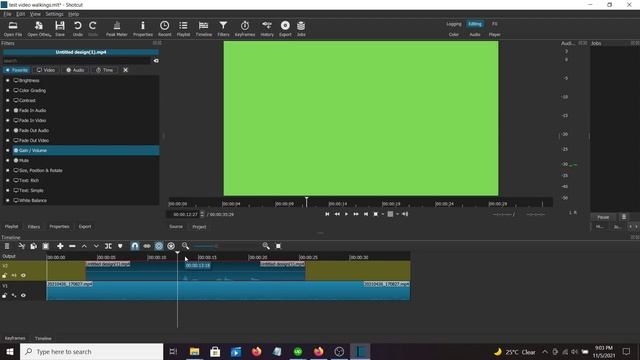Toggle Ripple mode on timeline toolbar

[159, 246]
